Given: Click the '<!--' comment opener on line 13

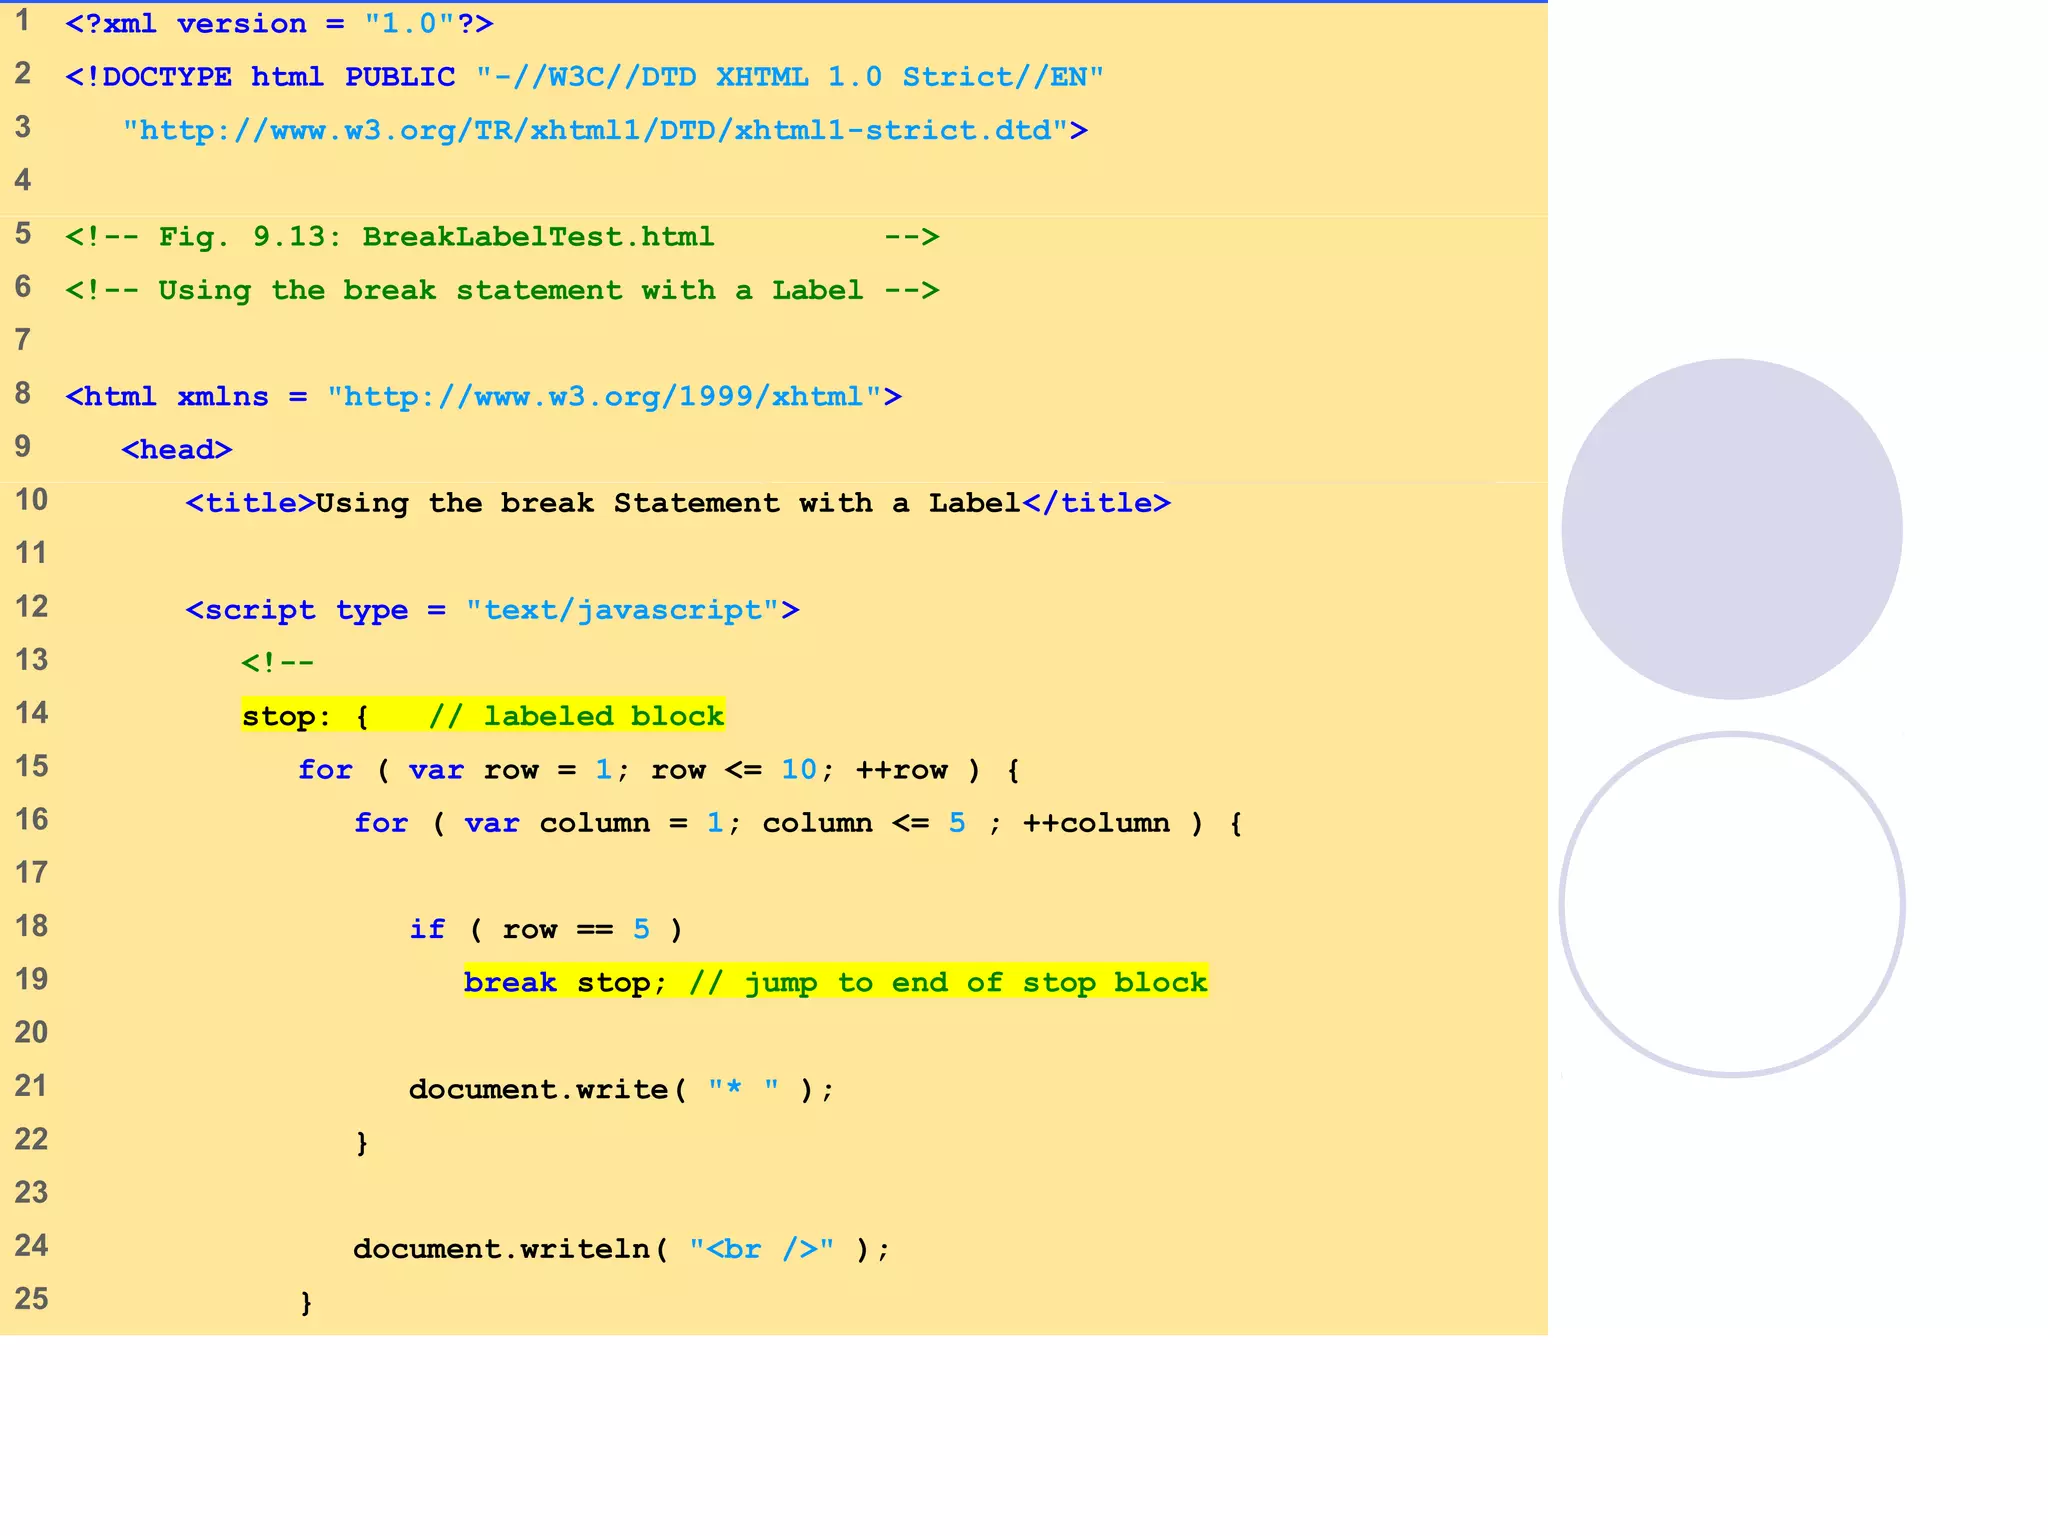Looking at the screenshot, I should click(x=278, y=663).
